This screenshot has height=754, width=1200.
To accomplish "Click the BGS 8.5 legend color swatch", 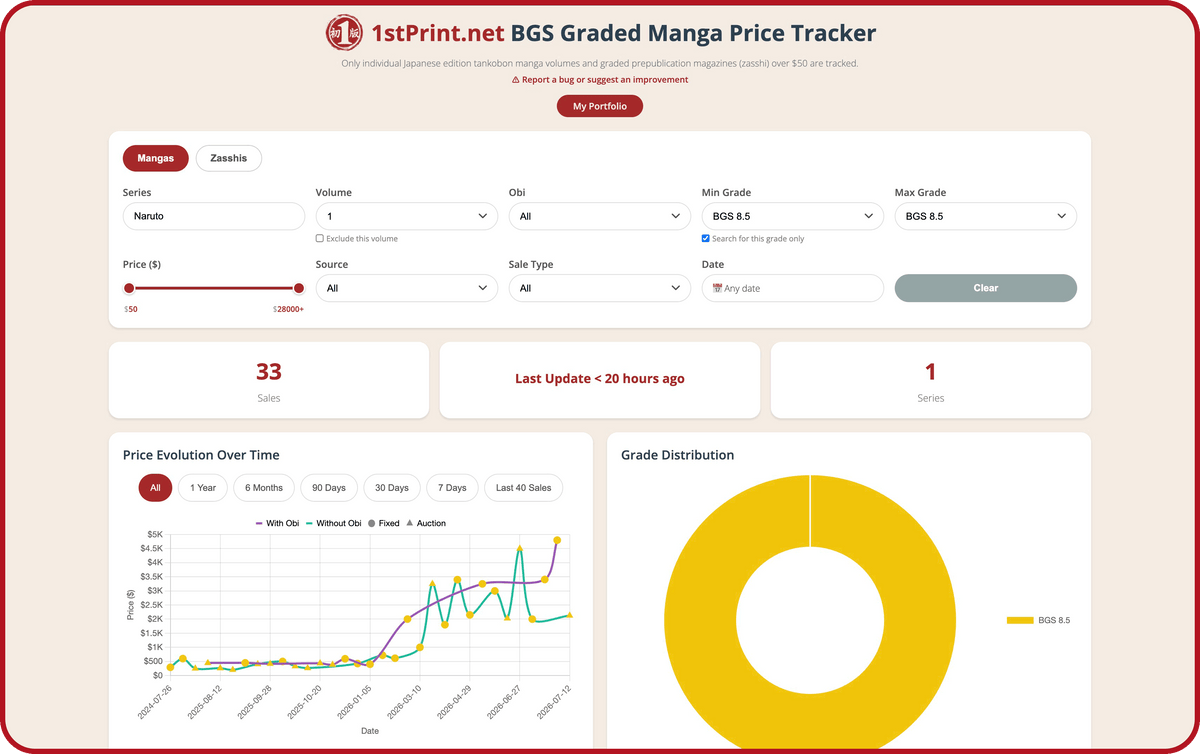I will 1020,621.
